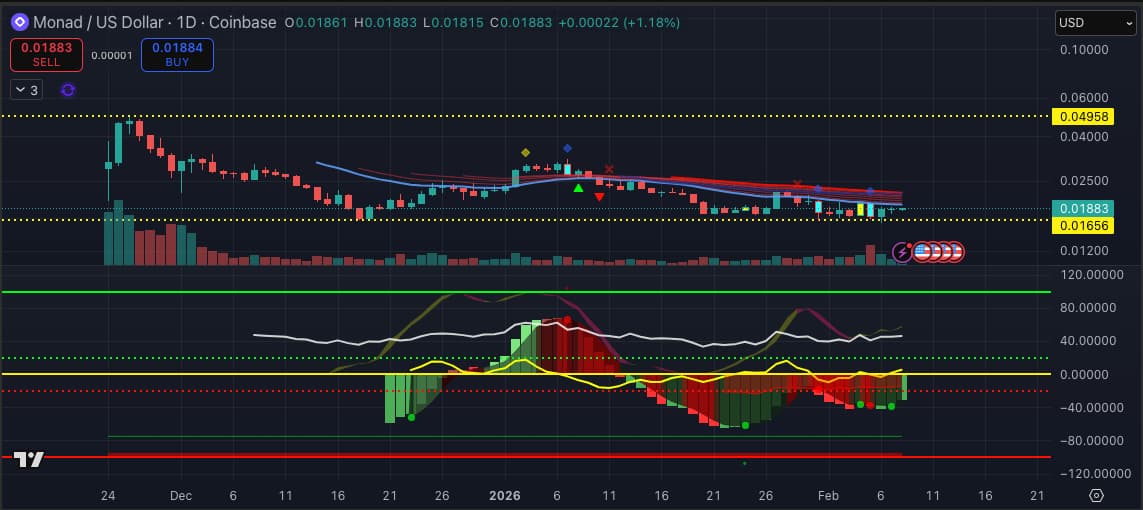Click the SELL button at 0.01883
This screenshot has width=1143, height=510.
tap(46, 54)
